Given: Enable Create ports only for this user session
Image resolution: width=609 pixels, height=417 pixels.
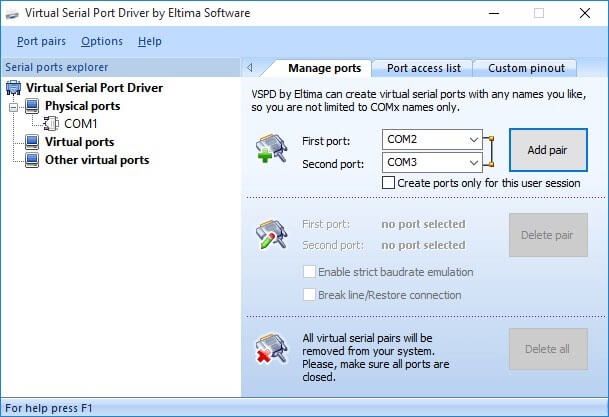Looking at the screenshot, I should (388, 183).
